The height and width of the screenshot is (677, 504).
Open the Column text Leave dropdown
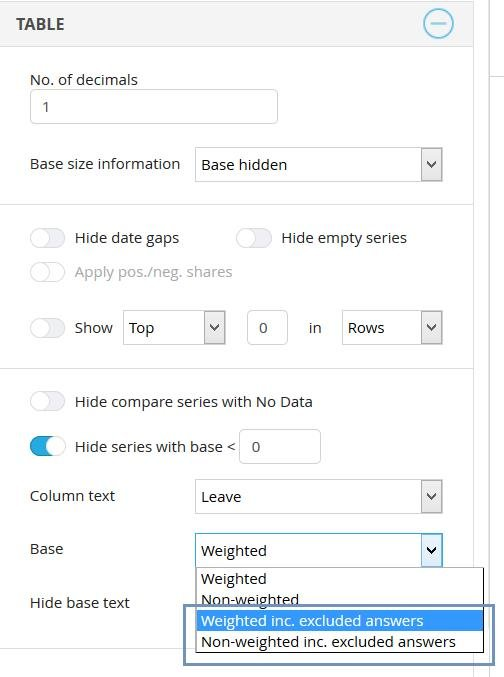click(x=318, y=497)
